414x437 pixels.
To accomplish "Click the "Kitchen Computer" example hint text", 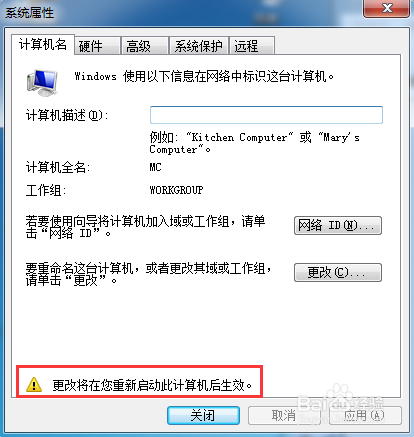I will [x=239, y=137].
